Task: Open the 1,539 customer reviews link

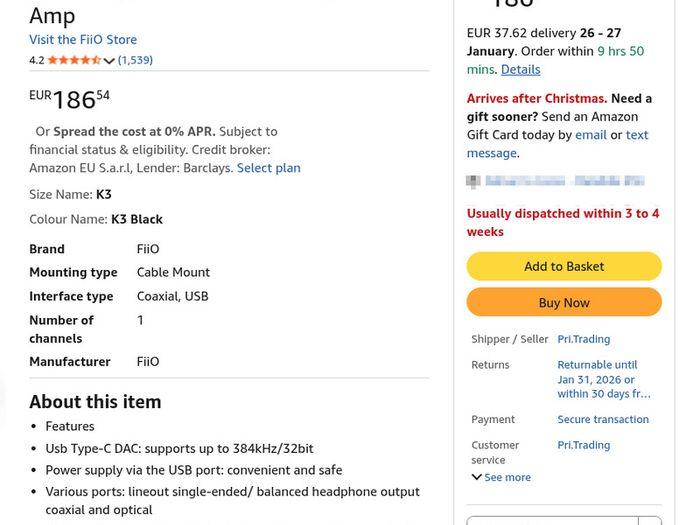Action: coord(135,60)
